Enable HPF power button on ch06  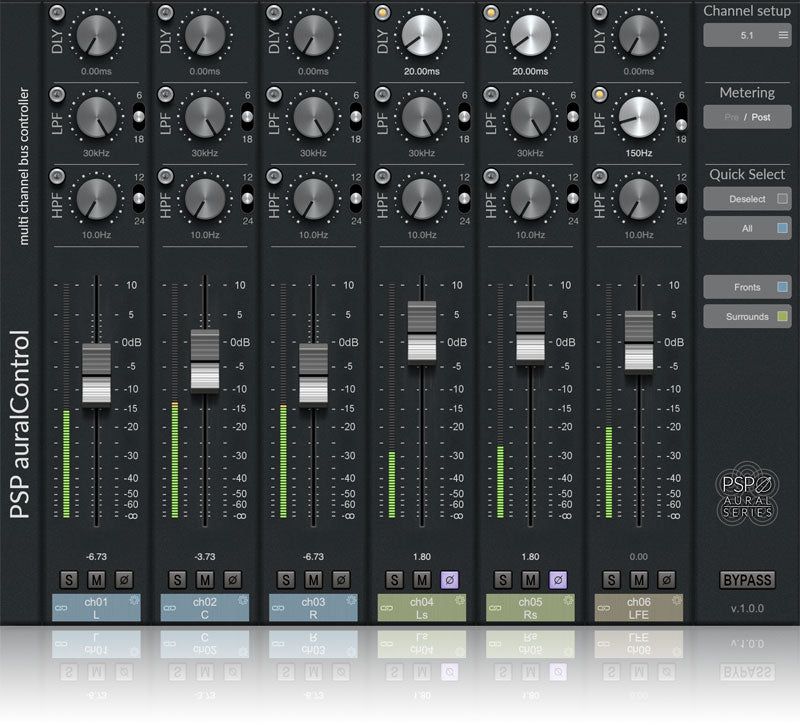tap(600, 176)
